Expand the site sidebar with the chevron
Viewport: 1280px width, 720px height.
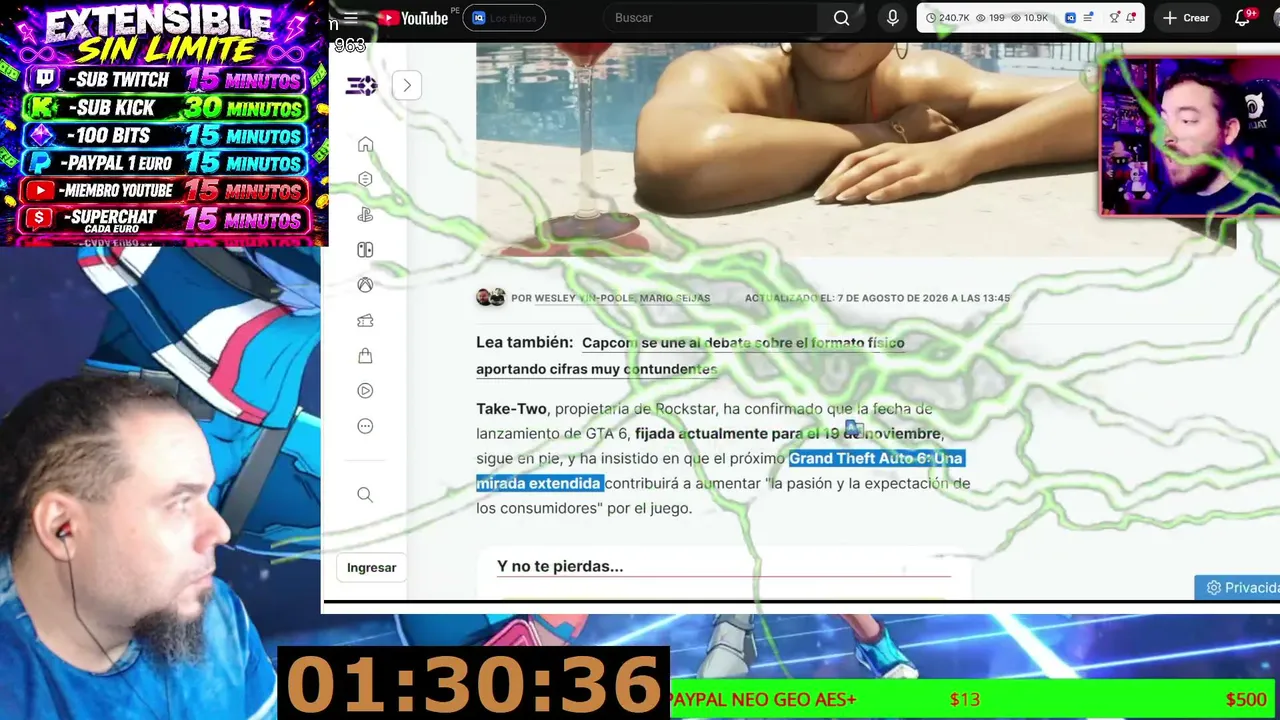pos(407,85)
